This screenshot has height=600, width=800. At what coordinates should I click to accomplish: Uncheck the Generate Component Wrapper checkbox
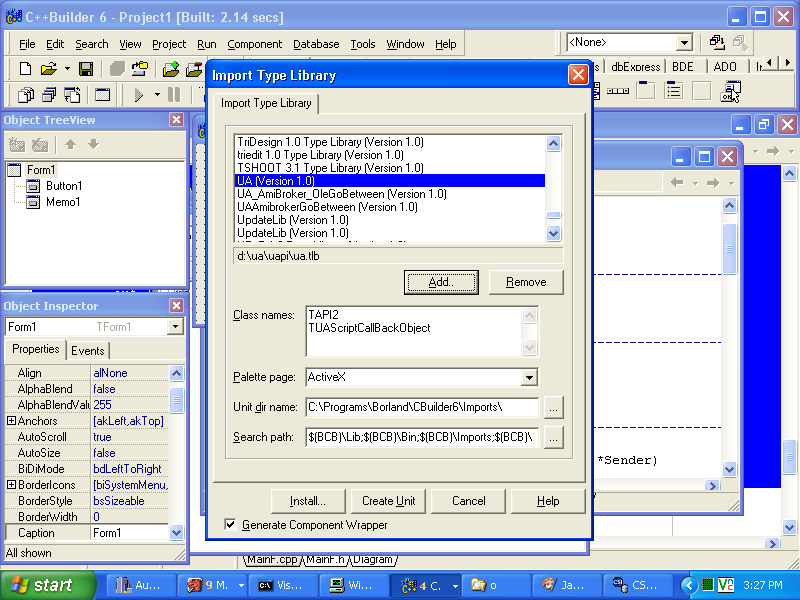(230, 524)
